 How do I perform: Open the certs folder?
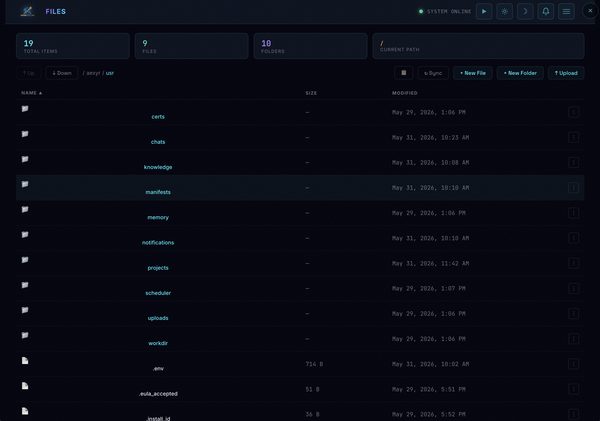[x=158, y=117]
